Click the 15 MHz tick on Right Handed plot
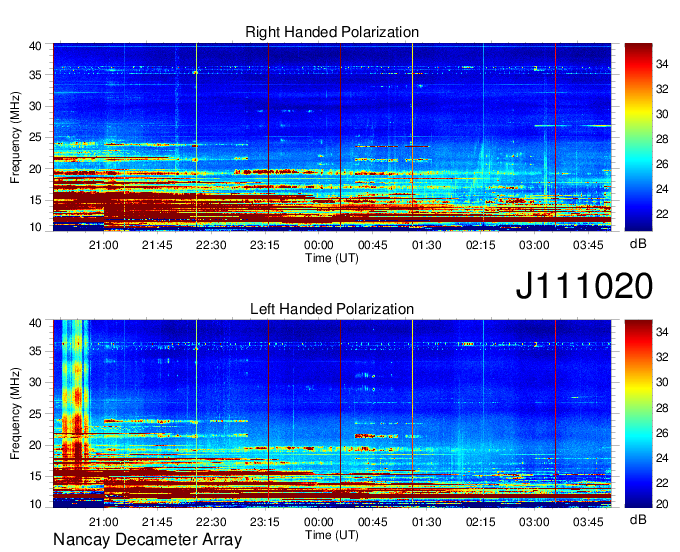The image size is (680, 552). (35, 200)
